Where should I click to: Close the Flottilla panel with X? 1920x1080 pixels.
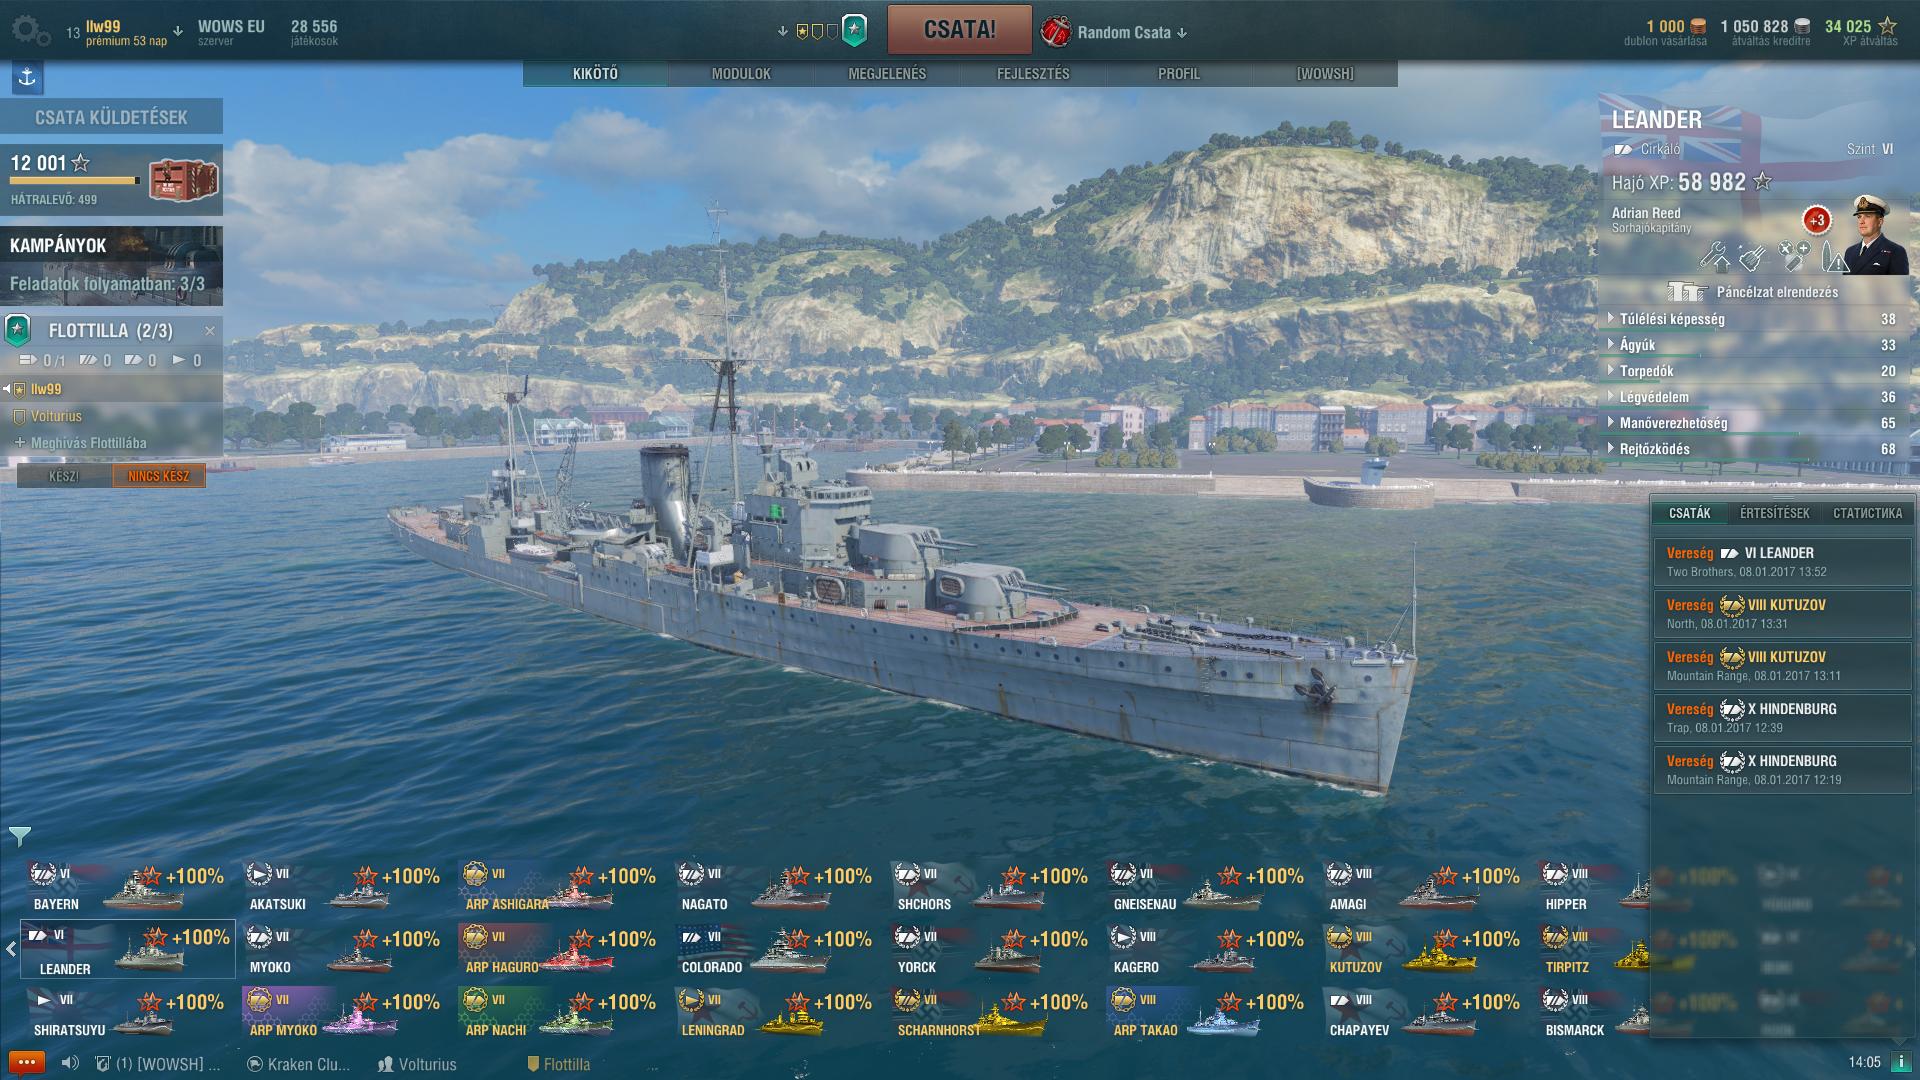click(x=210, y=330)
